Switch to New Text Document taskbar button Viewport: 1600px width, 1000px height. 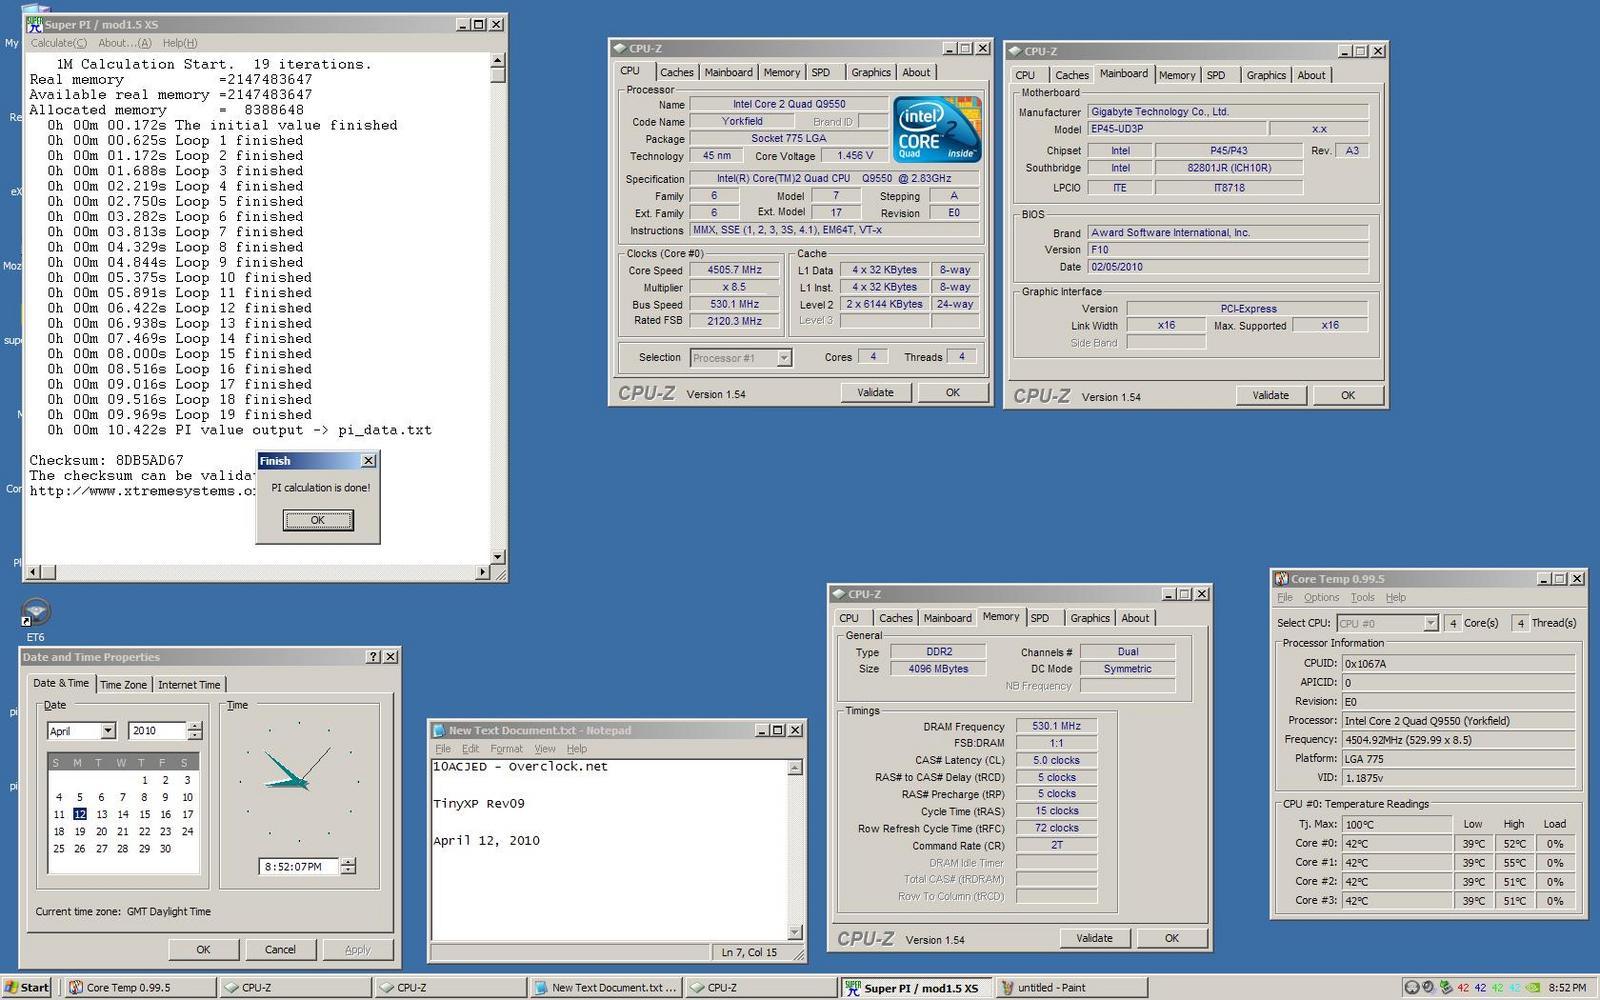pos(606,987)
